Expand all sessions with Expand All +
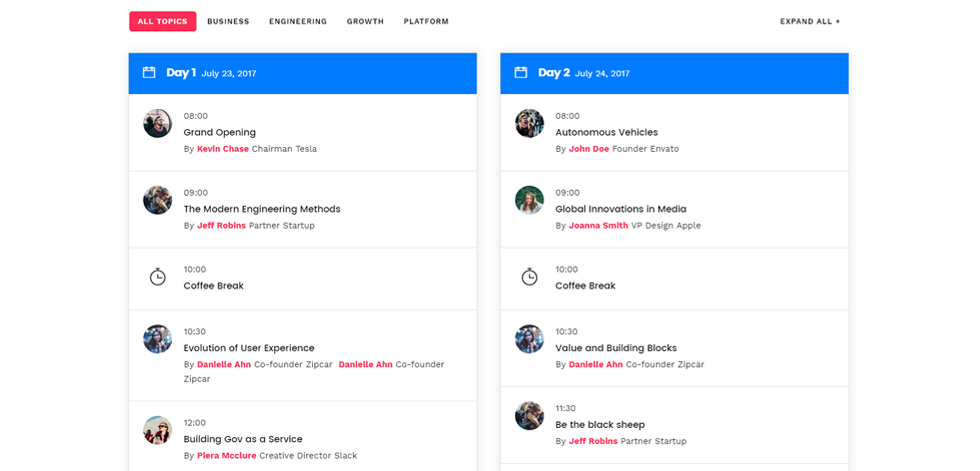980x471 pixels. tap(810, 21)
